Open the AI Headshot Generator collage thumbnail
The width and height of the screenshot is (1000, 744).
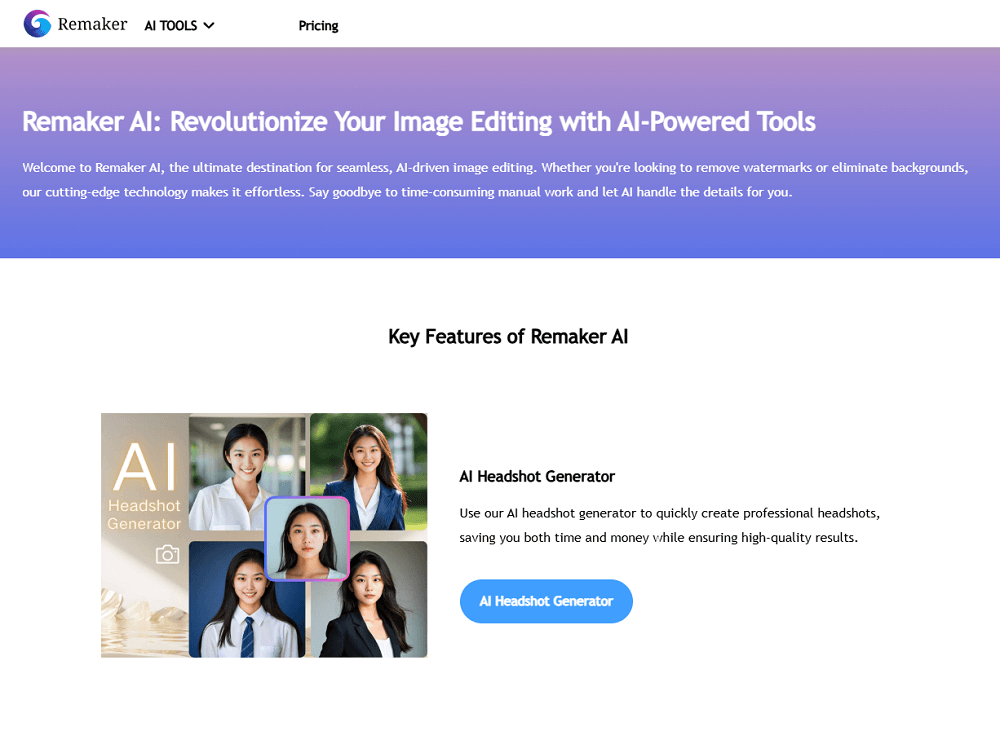(x=264, y=535)
